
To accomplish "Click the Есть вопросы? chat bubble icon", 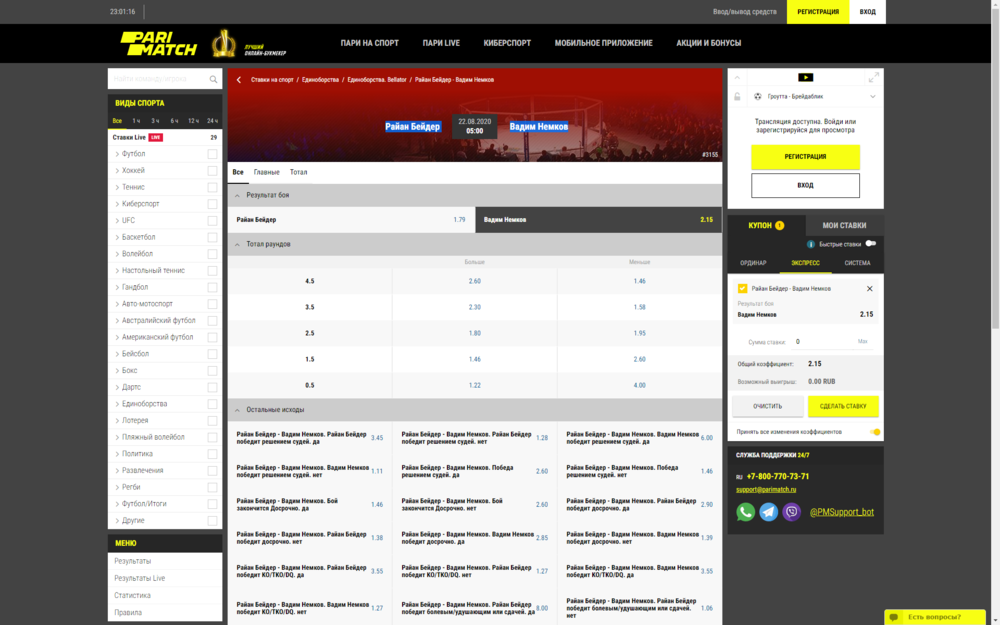I will tap(893, 617).
